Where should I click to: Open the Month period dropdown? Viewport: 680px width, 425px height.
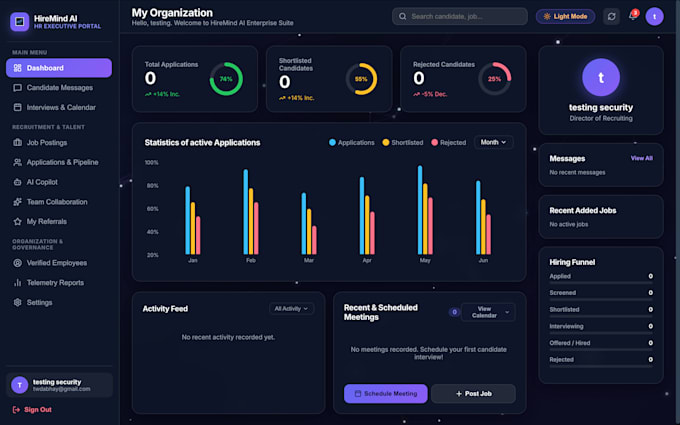point(494,142)
